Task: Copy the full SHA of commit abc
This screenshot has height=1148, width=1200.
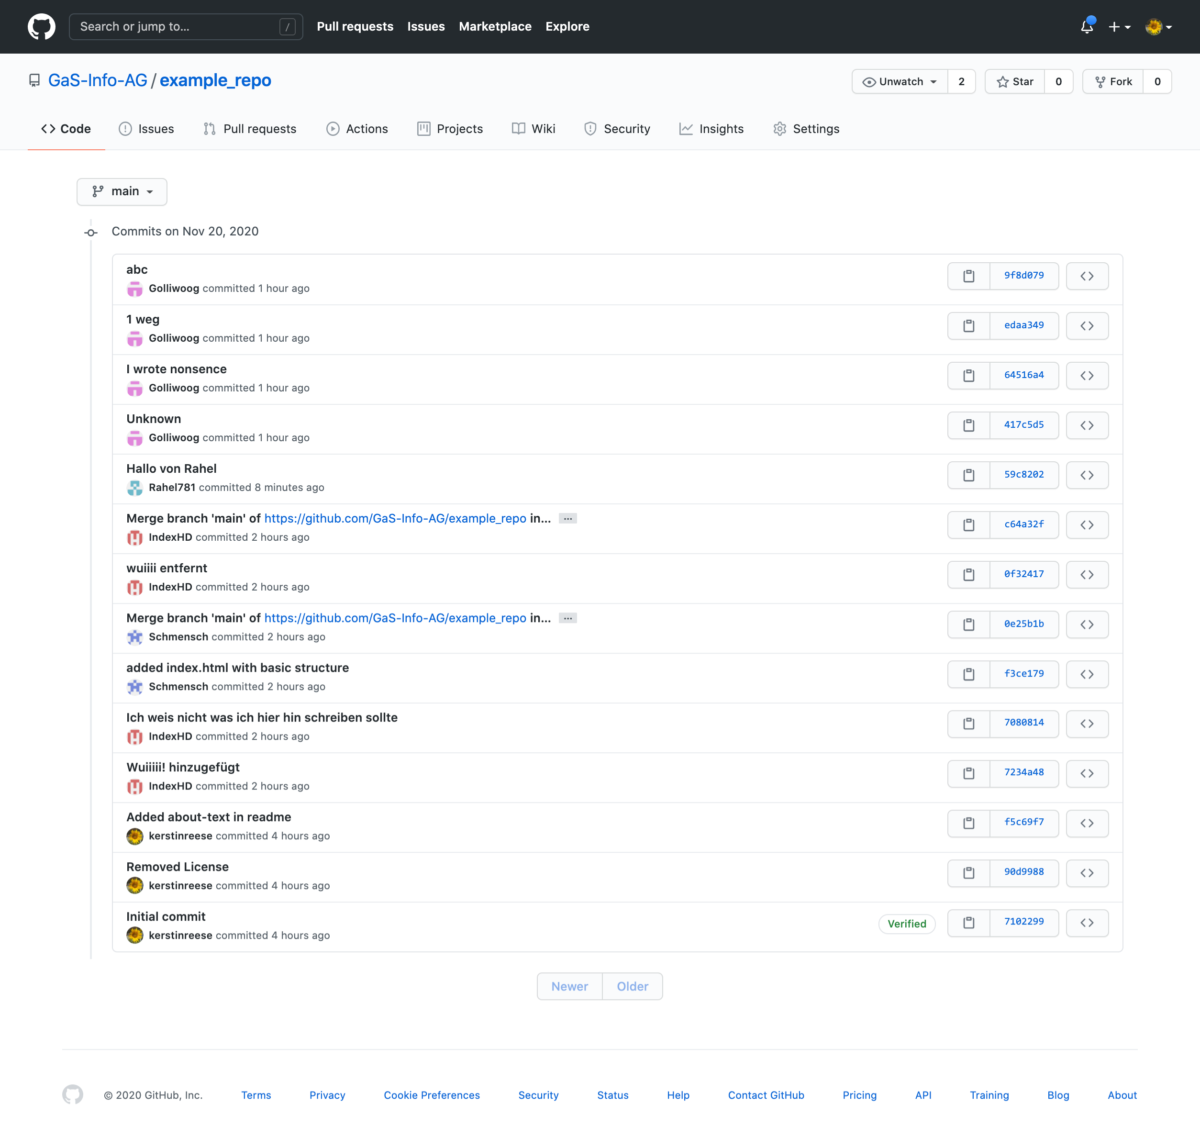Action: [x=967, y=275]
